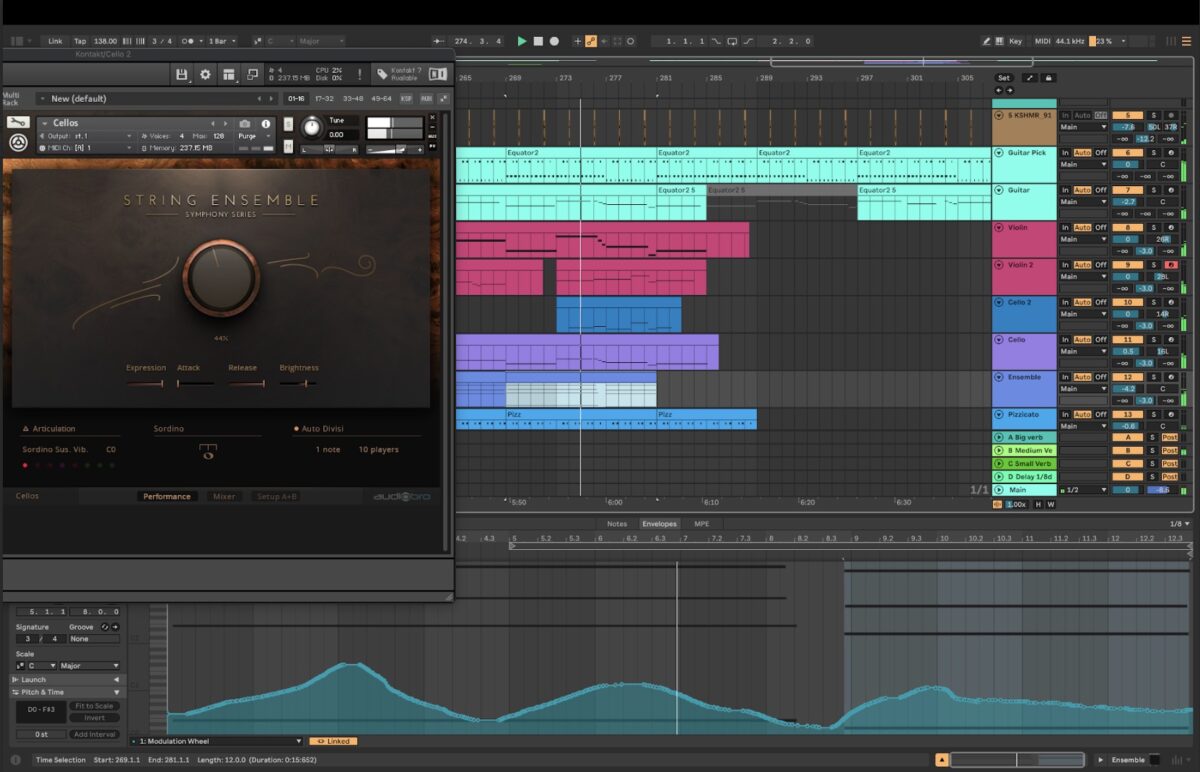Toggle Post on A Big verb return
1200x772 pixels.
pyautogui.click(x=1169, y=438)
